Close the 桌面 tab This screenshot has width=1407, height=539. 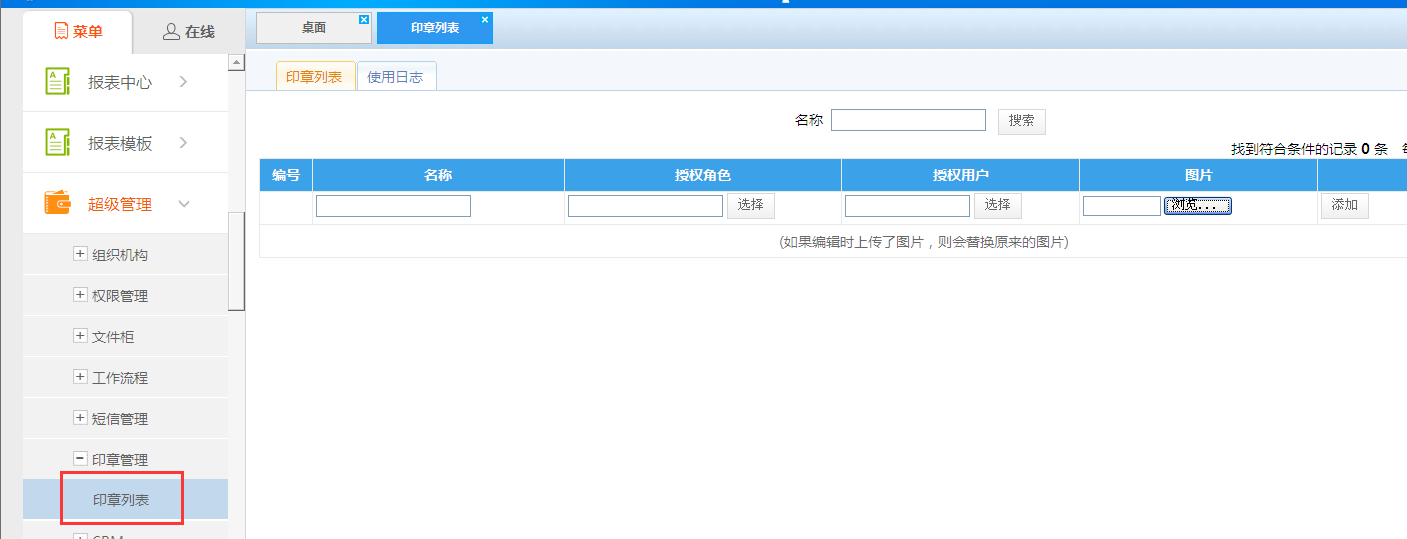click(x=363, y=19)
